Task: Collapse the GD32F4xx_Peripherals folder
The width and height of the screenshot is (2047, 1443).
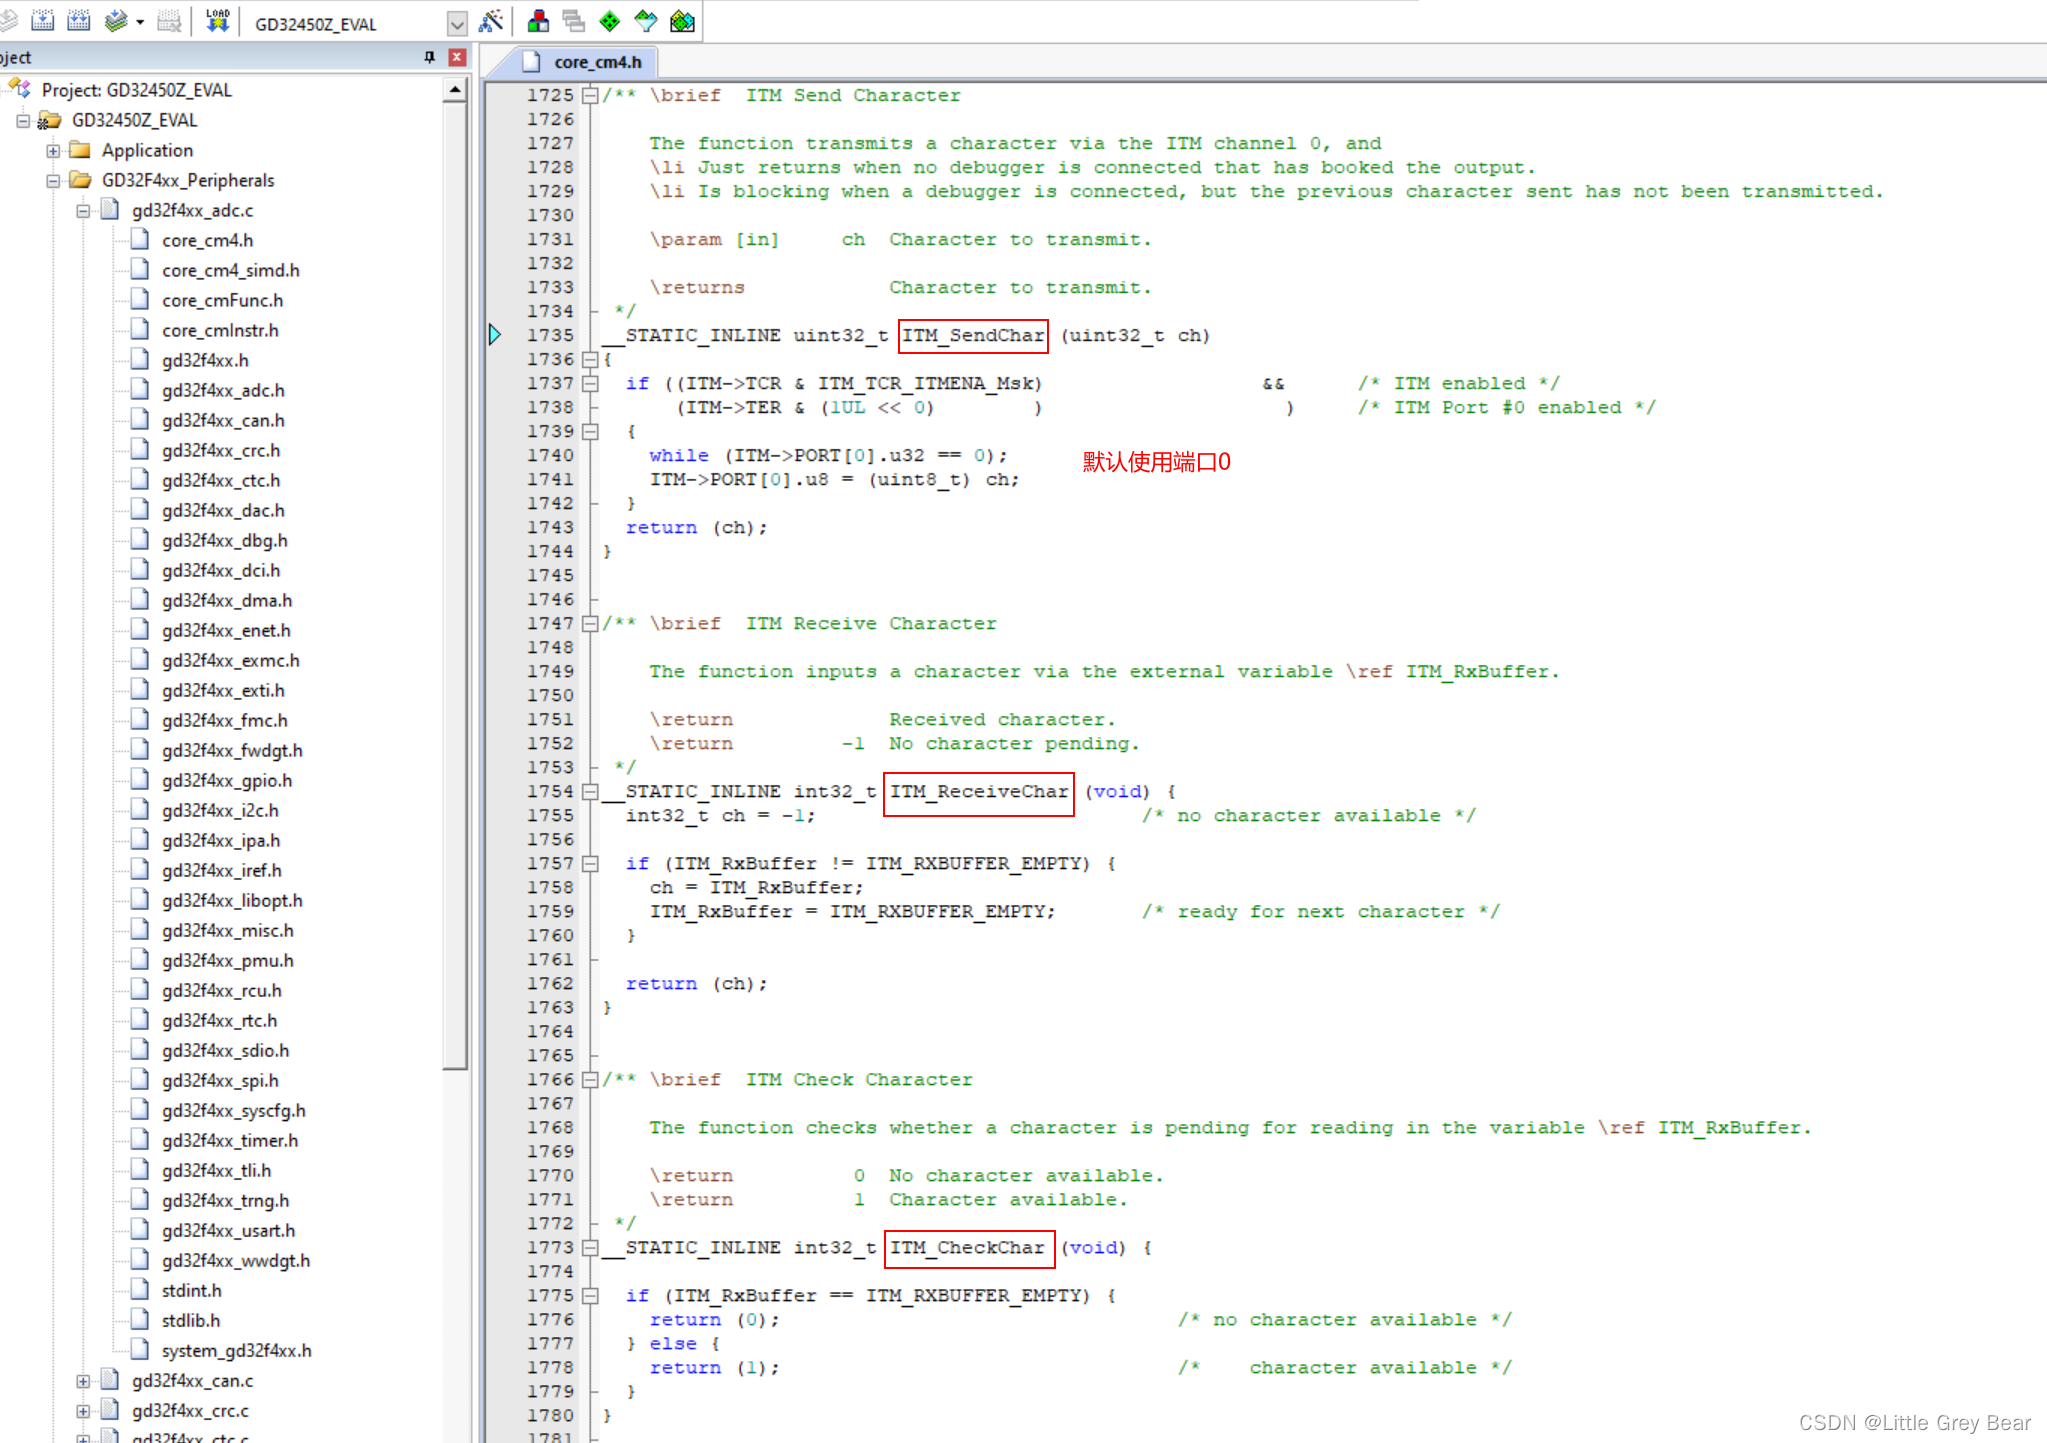Action: tap(53, 181)
